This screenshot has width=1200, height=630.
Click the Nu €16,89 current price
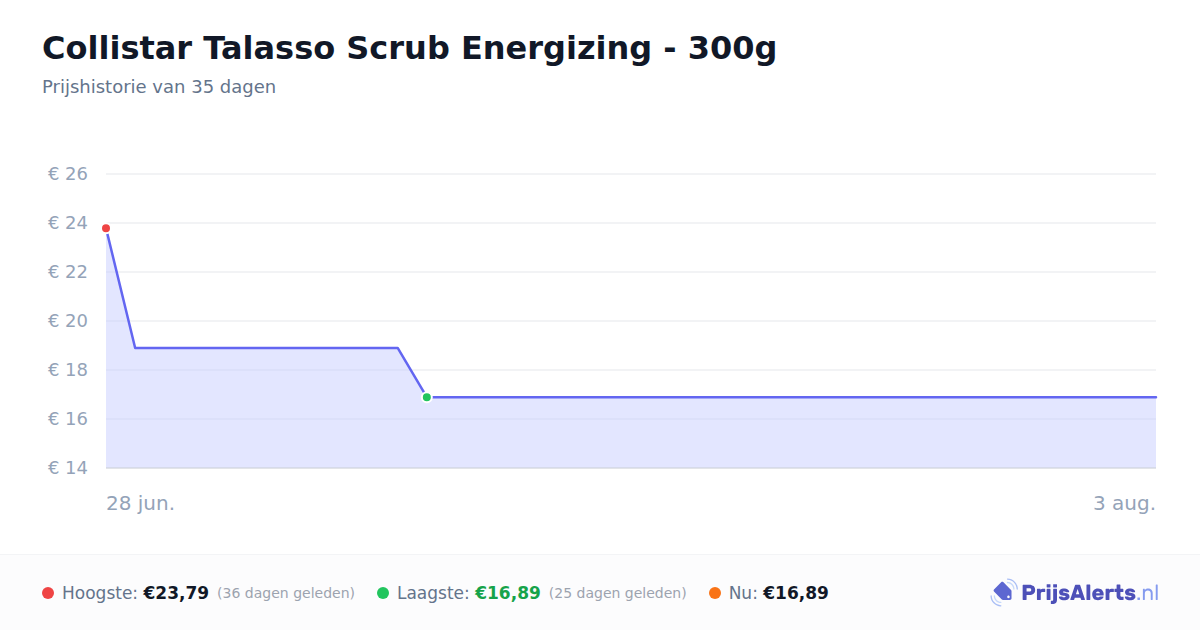(796, 593)
